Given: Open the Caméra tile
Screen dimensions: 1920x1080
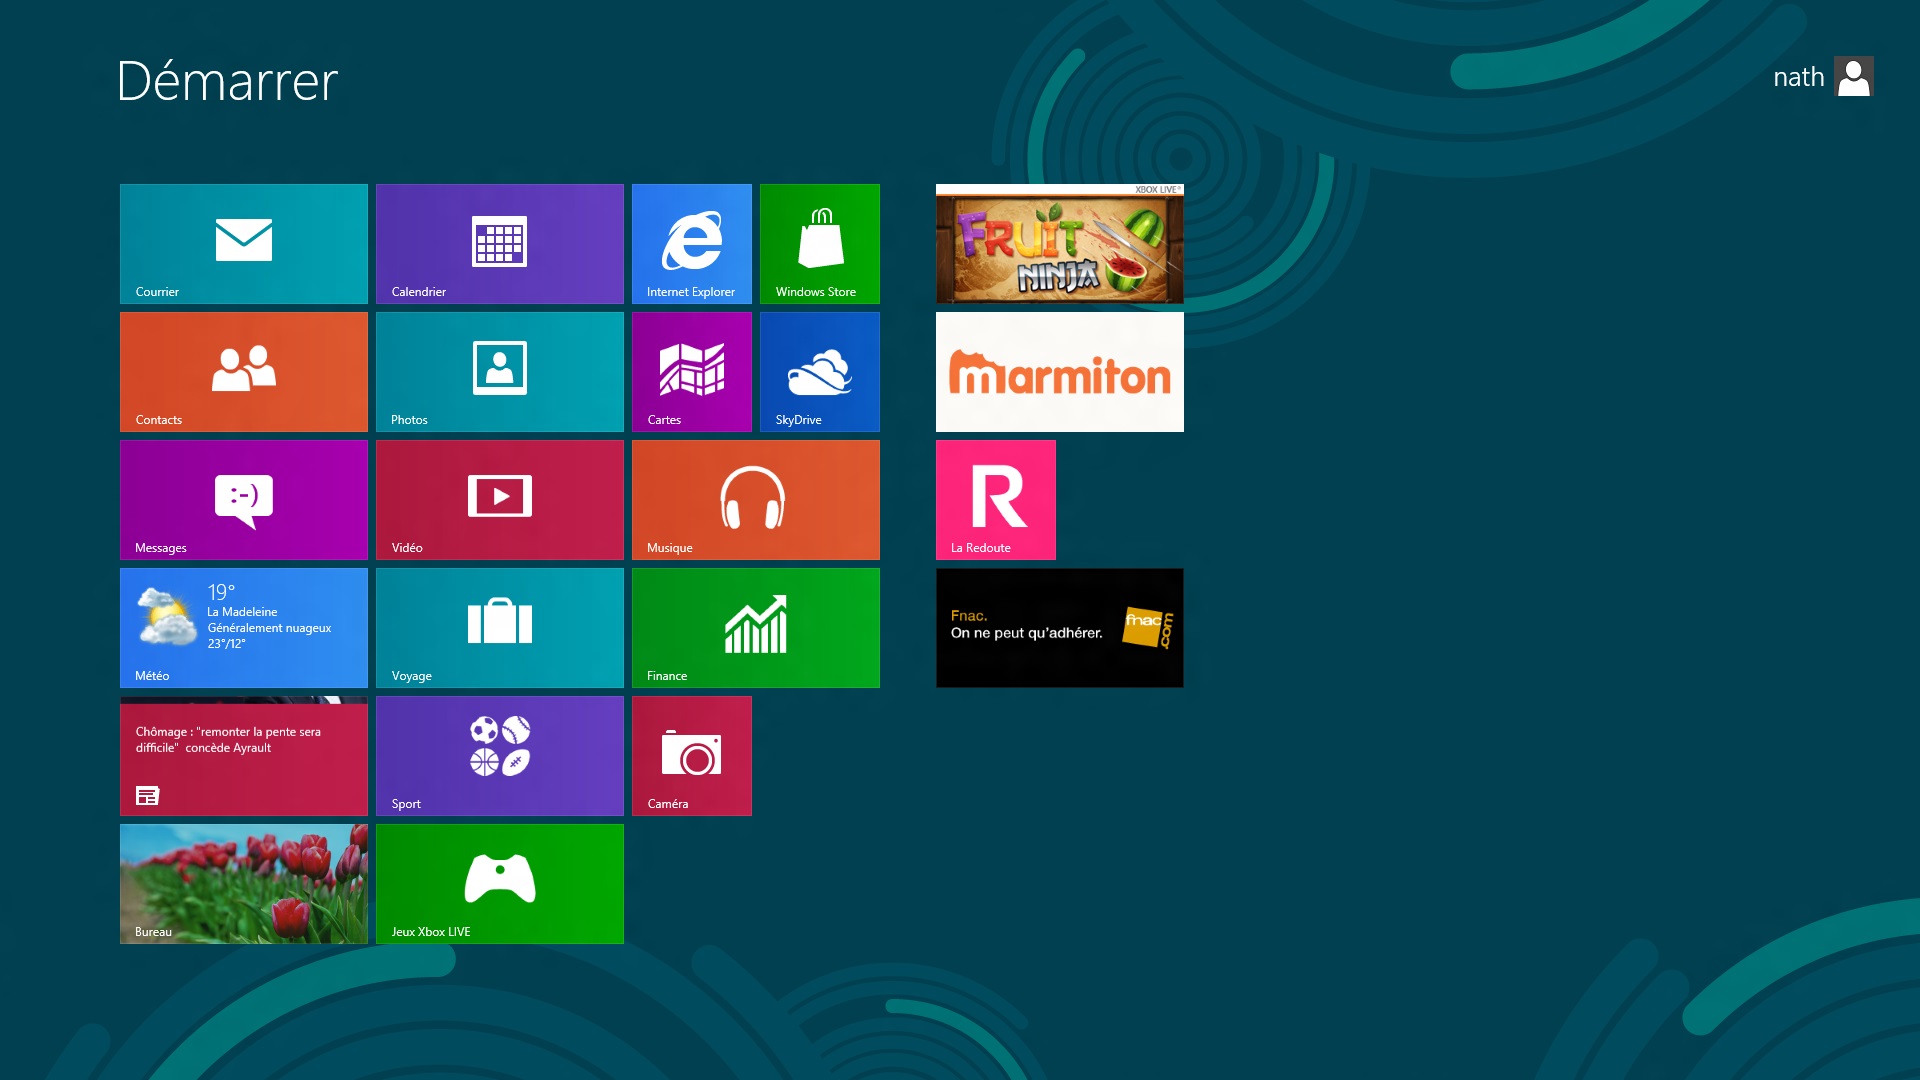Looking at the screenshot, I should 692,756.
